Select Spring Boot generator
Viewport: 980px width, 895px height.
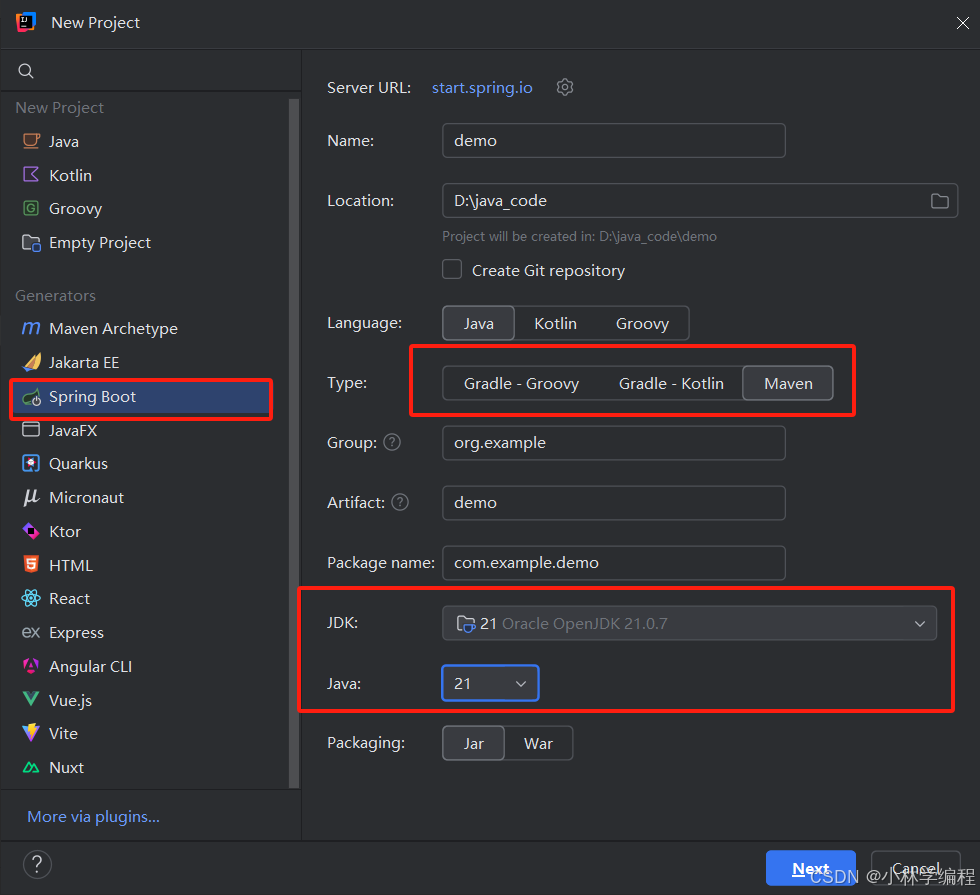141,397
